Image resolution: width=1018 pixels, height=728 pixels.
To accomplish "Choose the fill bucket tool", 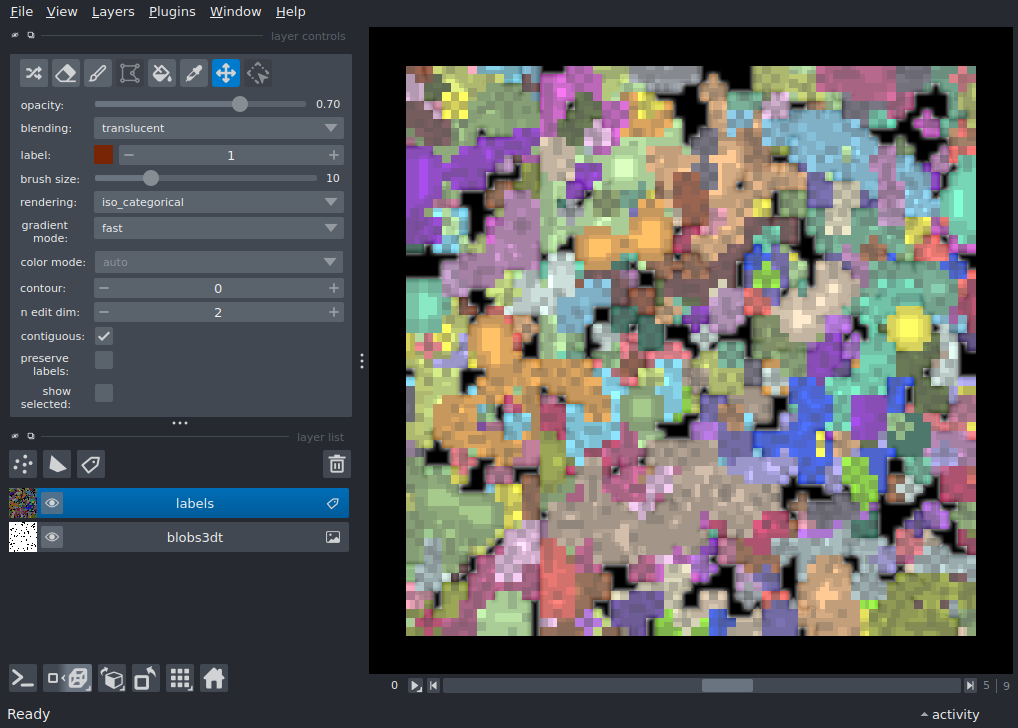I will click(x=161, y=73).
